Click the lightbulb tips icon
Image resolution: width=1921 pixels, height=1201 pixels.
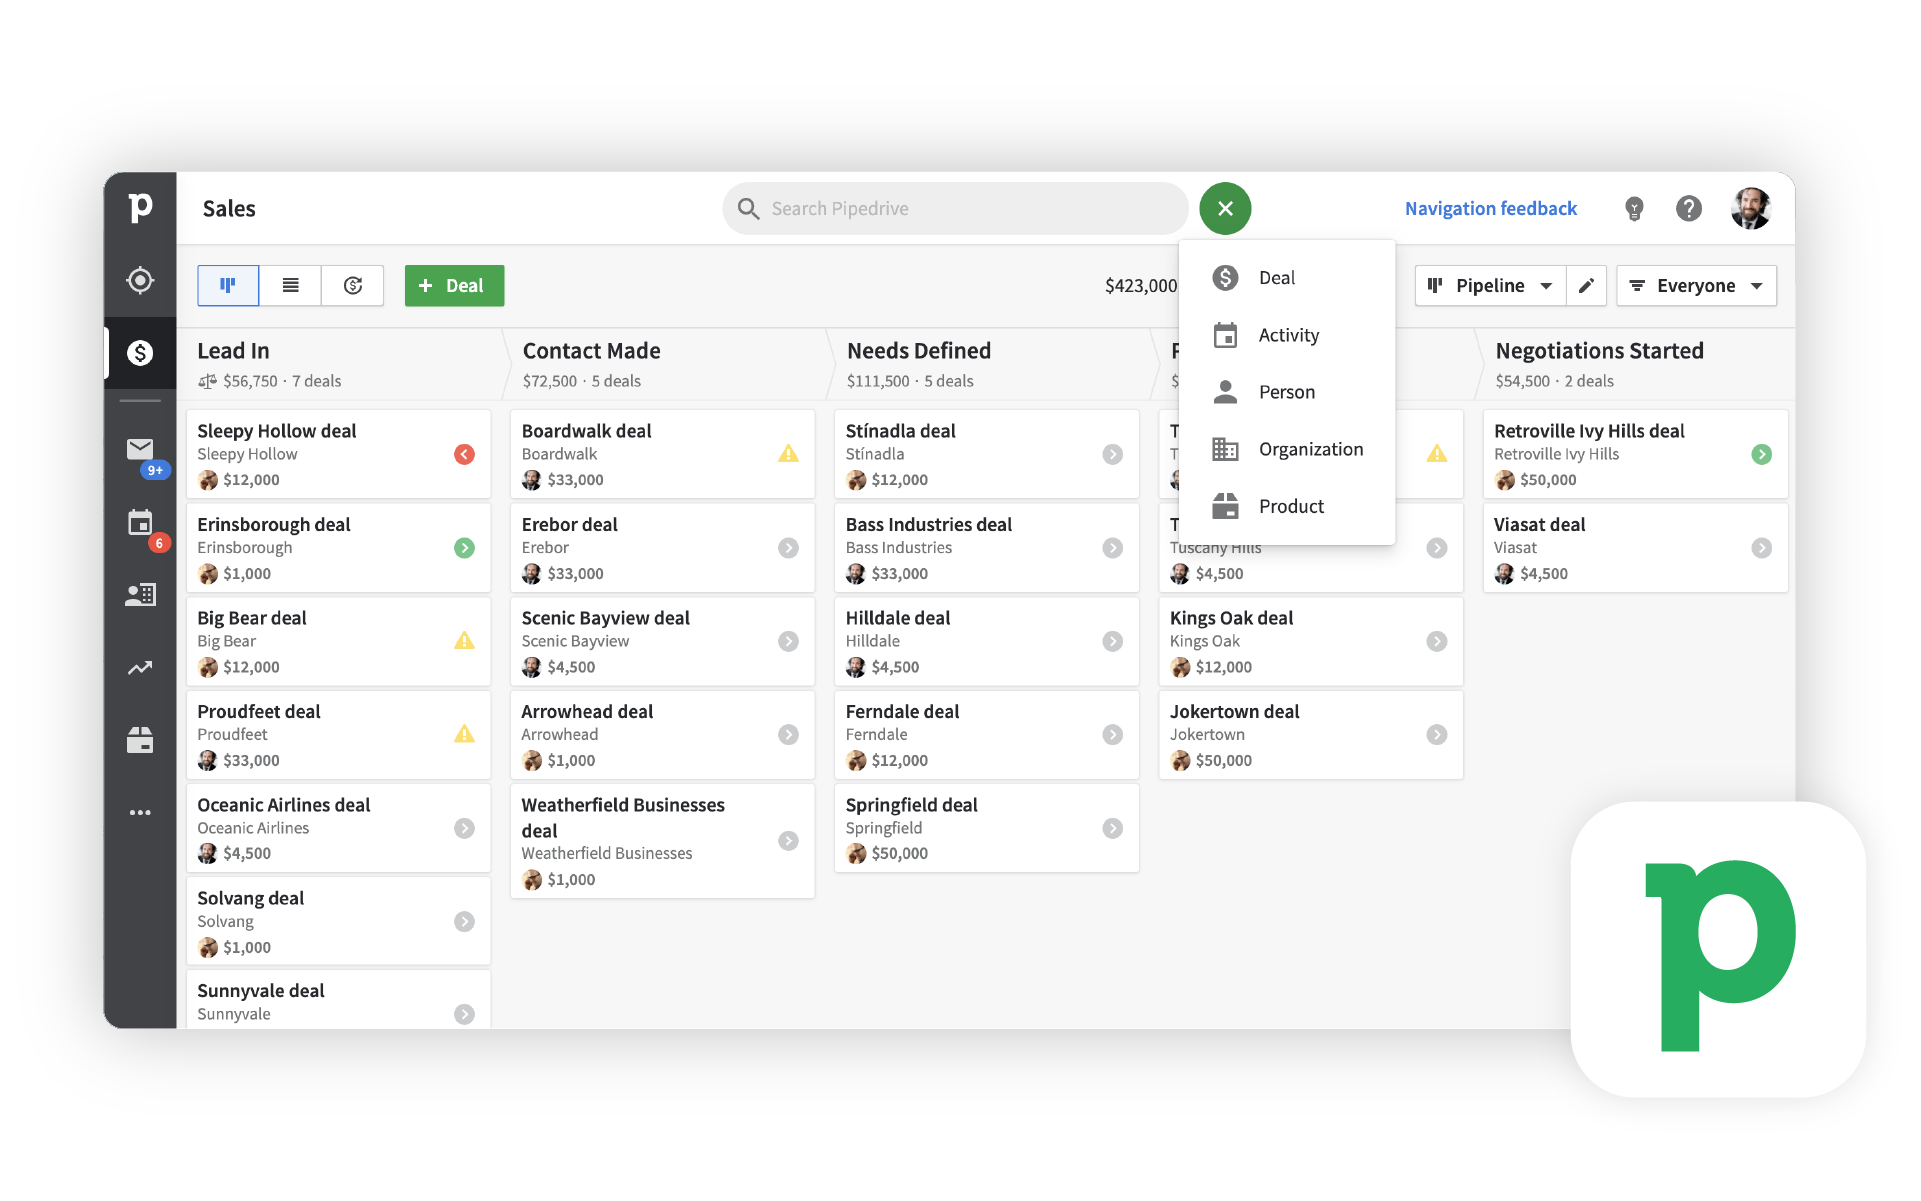point(1634,208)
